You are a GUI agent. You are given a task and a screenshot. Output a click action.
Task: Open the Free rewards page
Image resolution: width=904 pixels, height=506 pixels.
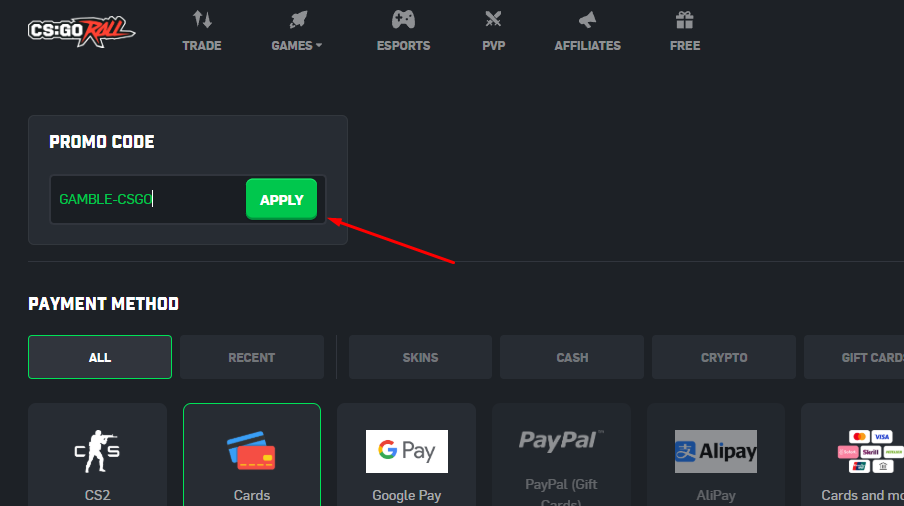coord(685,46)
